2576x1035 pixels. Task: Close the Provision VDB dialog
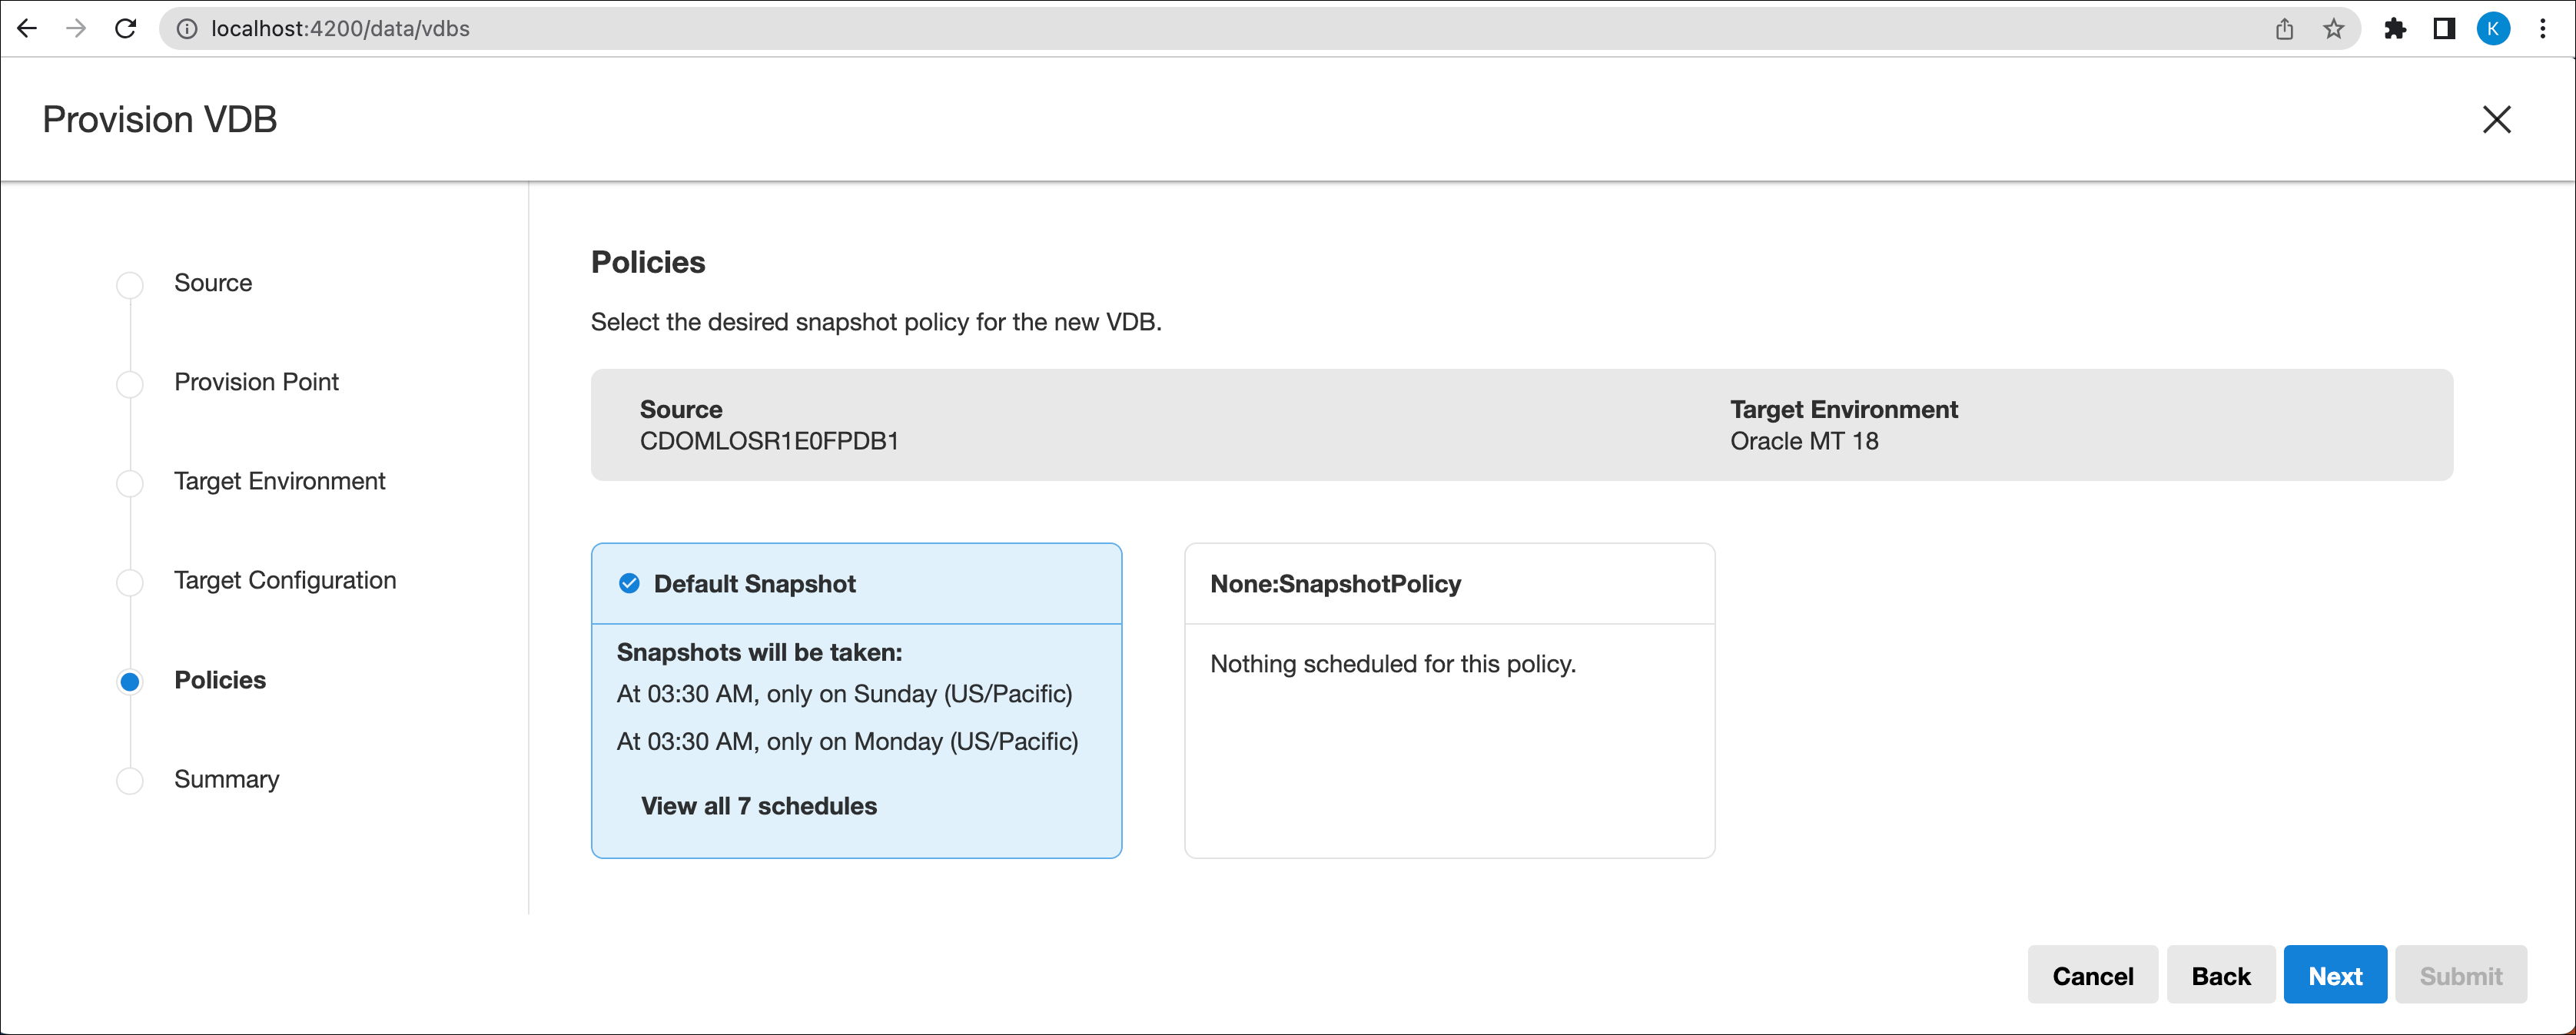click(x=2496, y=119)
